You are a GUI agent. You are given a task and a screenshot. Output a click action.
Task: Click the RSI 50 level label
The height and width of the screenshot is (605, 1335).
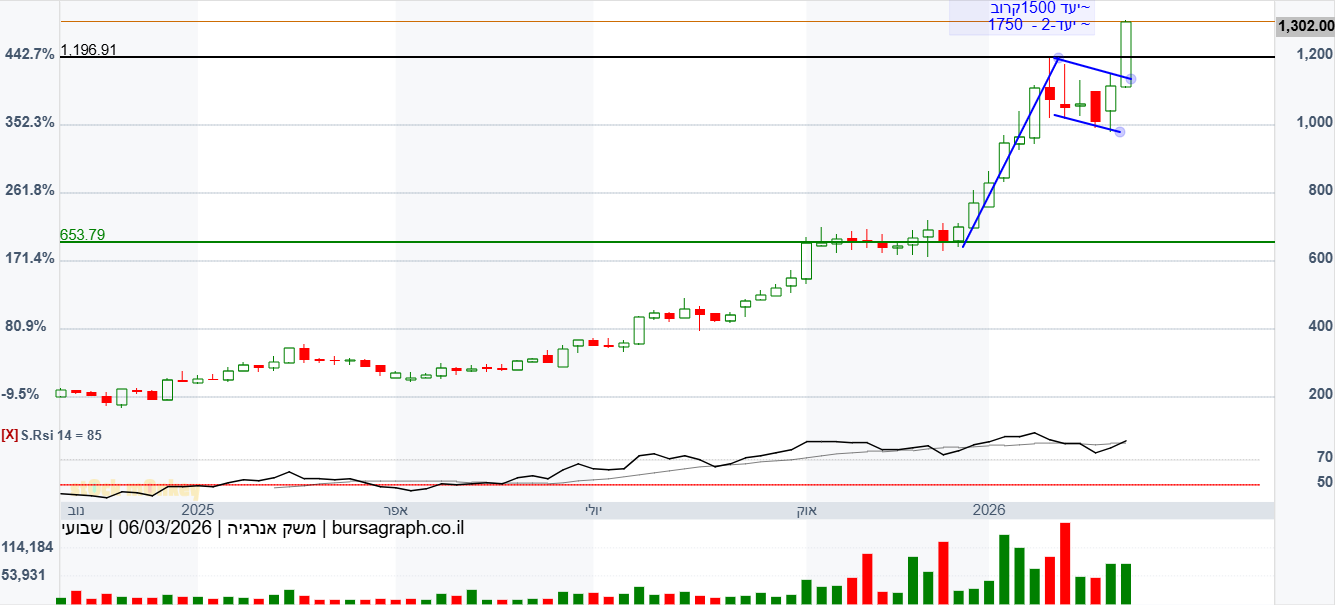(x=1324, y=482)
